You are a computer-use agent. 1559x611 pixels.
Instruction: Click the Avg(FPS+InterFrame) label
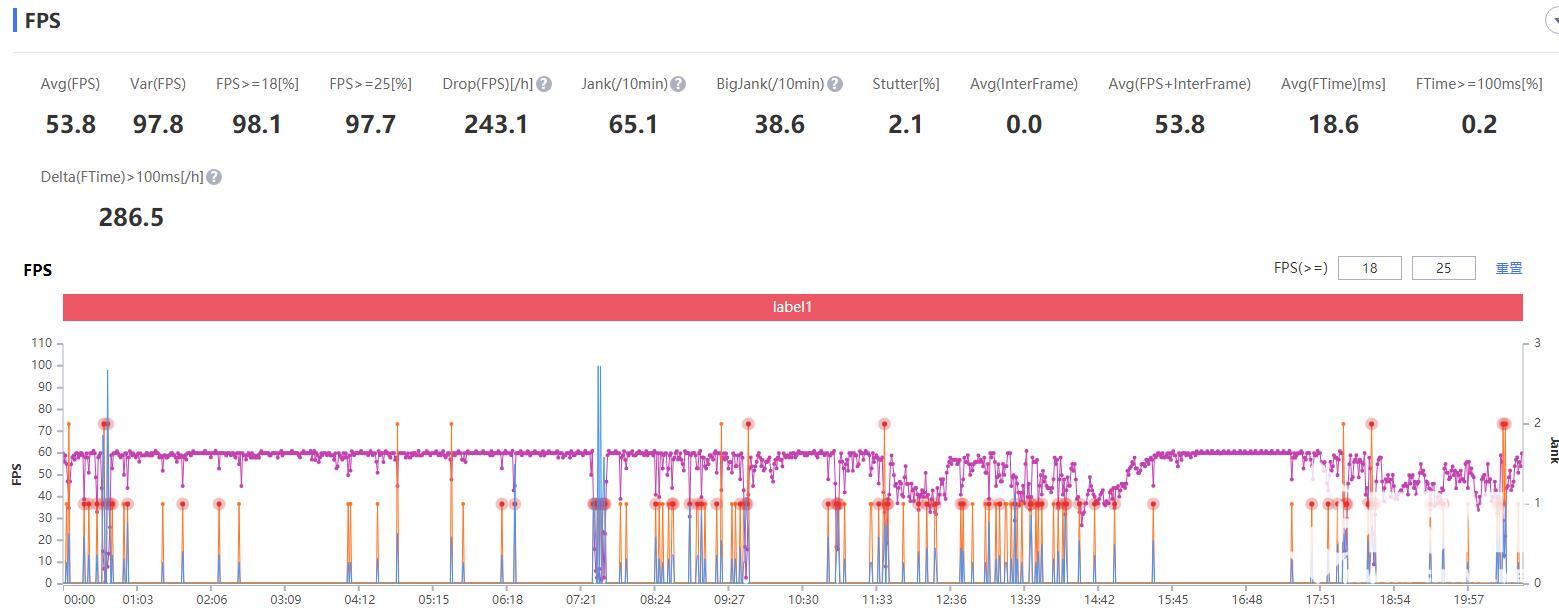click(1180, 84)
